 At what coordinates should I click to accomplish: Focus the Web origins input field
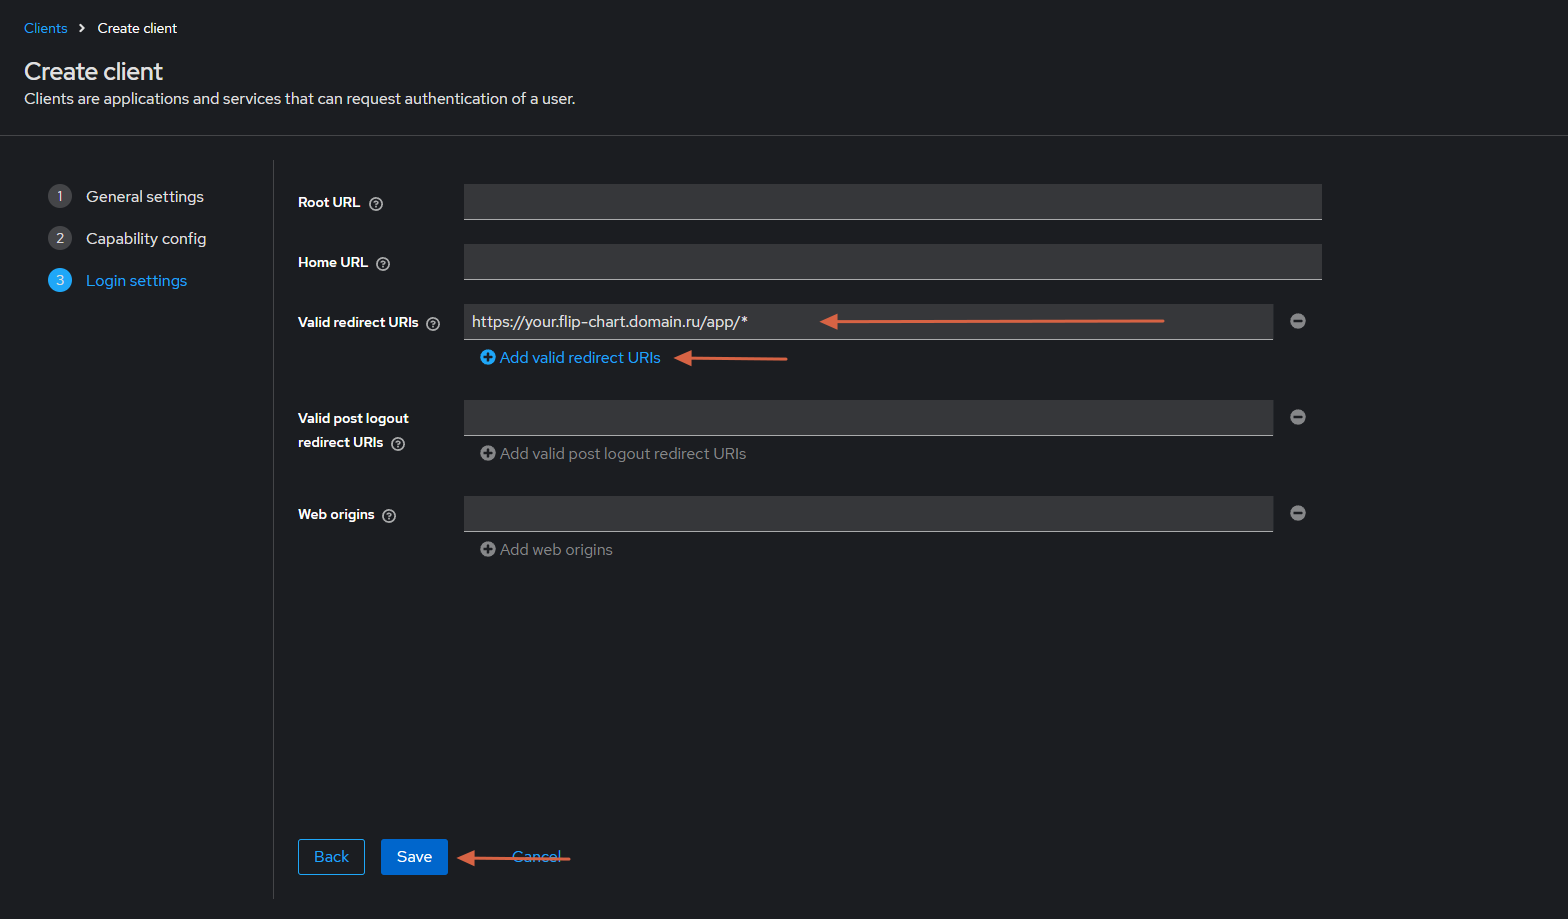[868, 514]
